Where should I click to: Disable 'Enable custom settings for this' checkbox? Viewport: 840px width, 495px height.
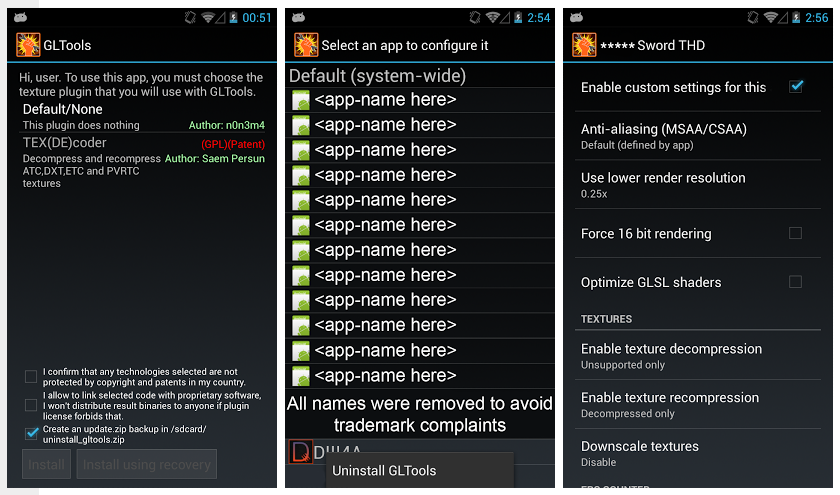[x=796, y=86]
